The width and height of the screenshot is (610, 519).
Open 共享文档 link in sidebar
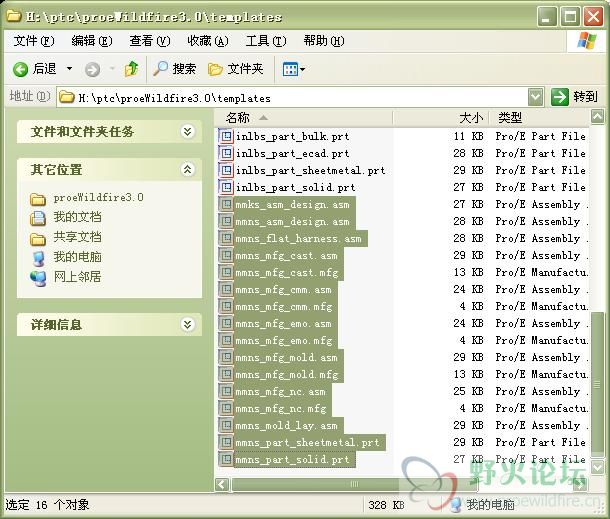pos(77,237)
